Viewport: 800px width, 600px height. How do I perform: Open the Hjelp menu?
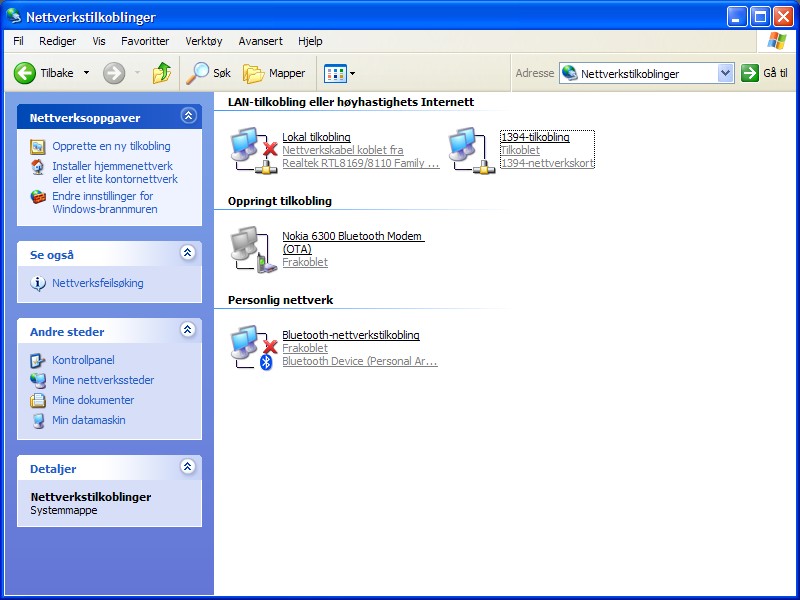pyautogui.click(x=310, y=41)
